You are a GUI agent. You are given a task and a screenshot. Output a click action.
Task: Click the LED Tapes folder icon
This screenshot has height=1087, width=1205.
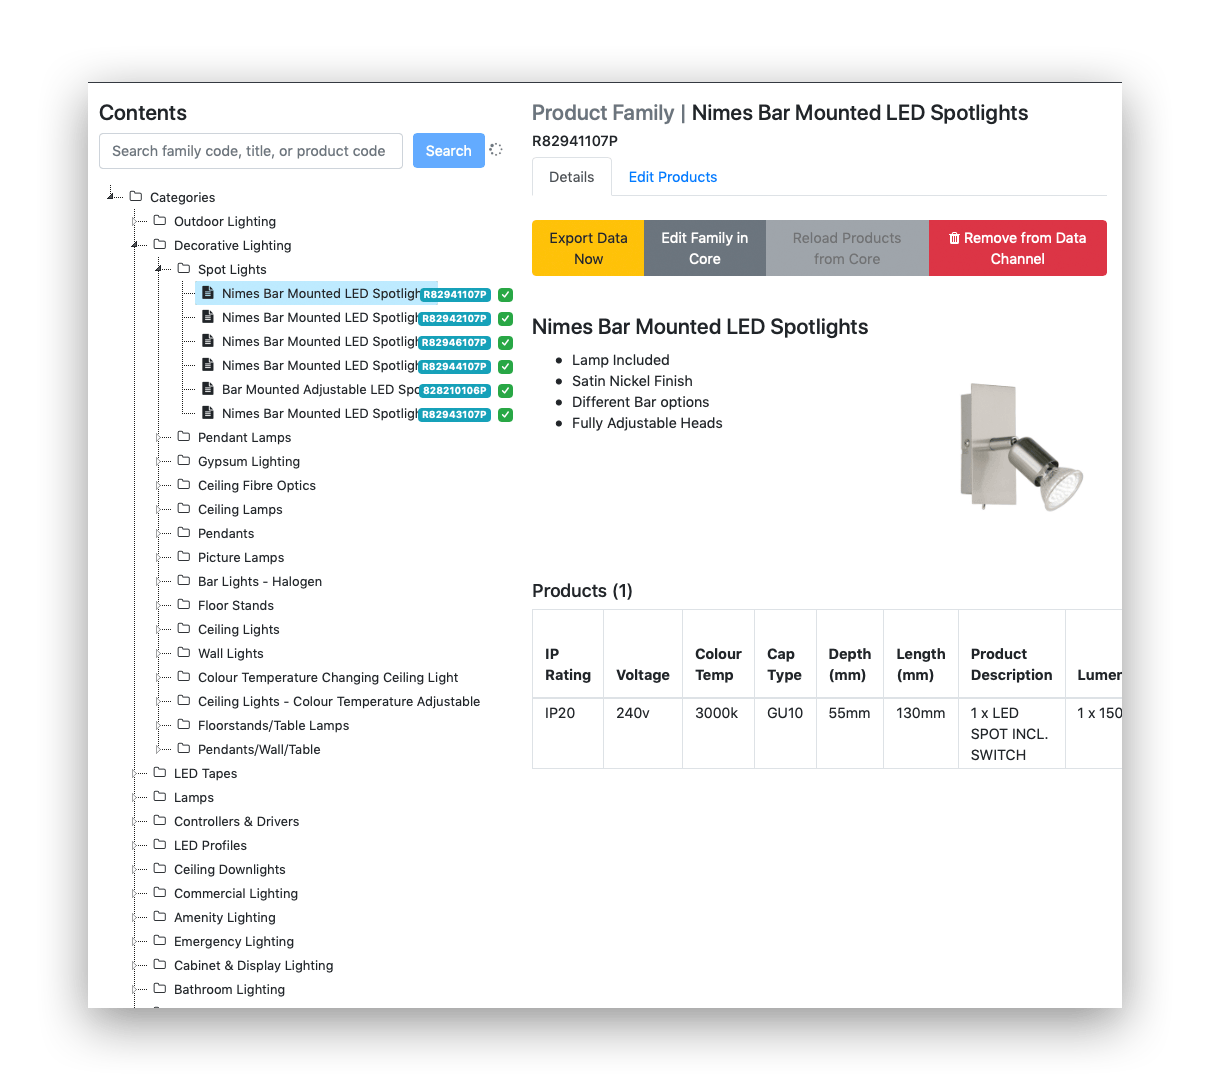(160, 772)
